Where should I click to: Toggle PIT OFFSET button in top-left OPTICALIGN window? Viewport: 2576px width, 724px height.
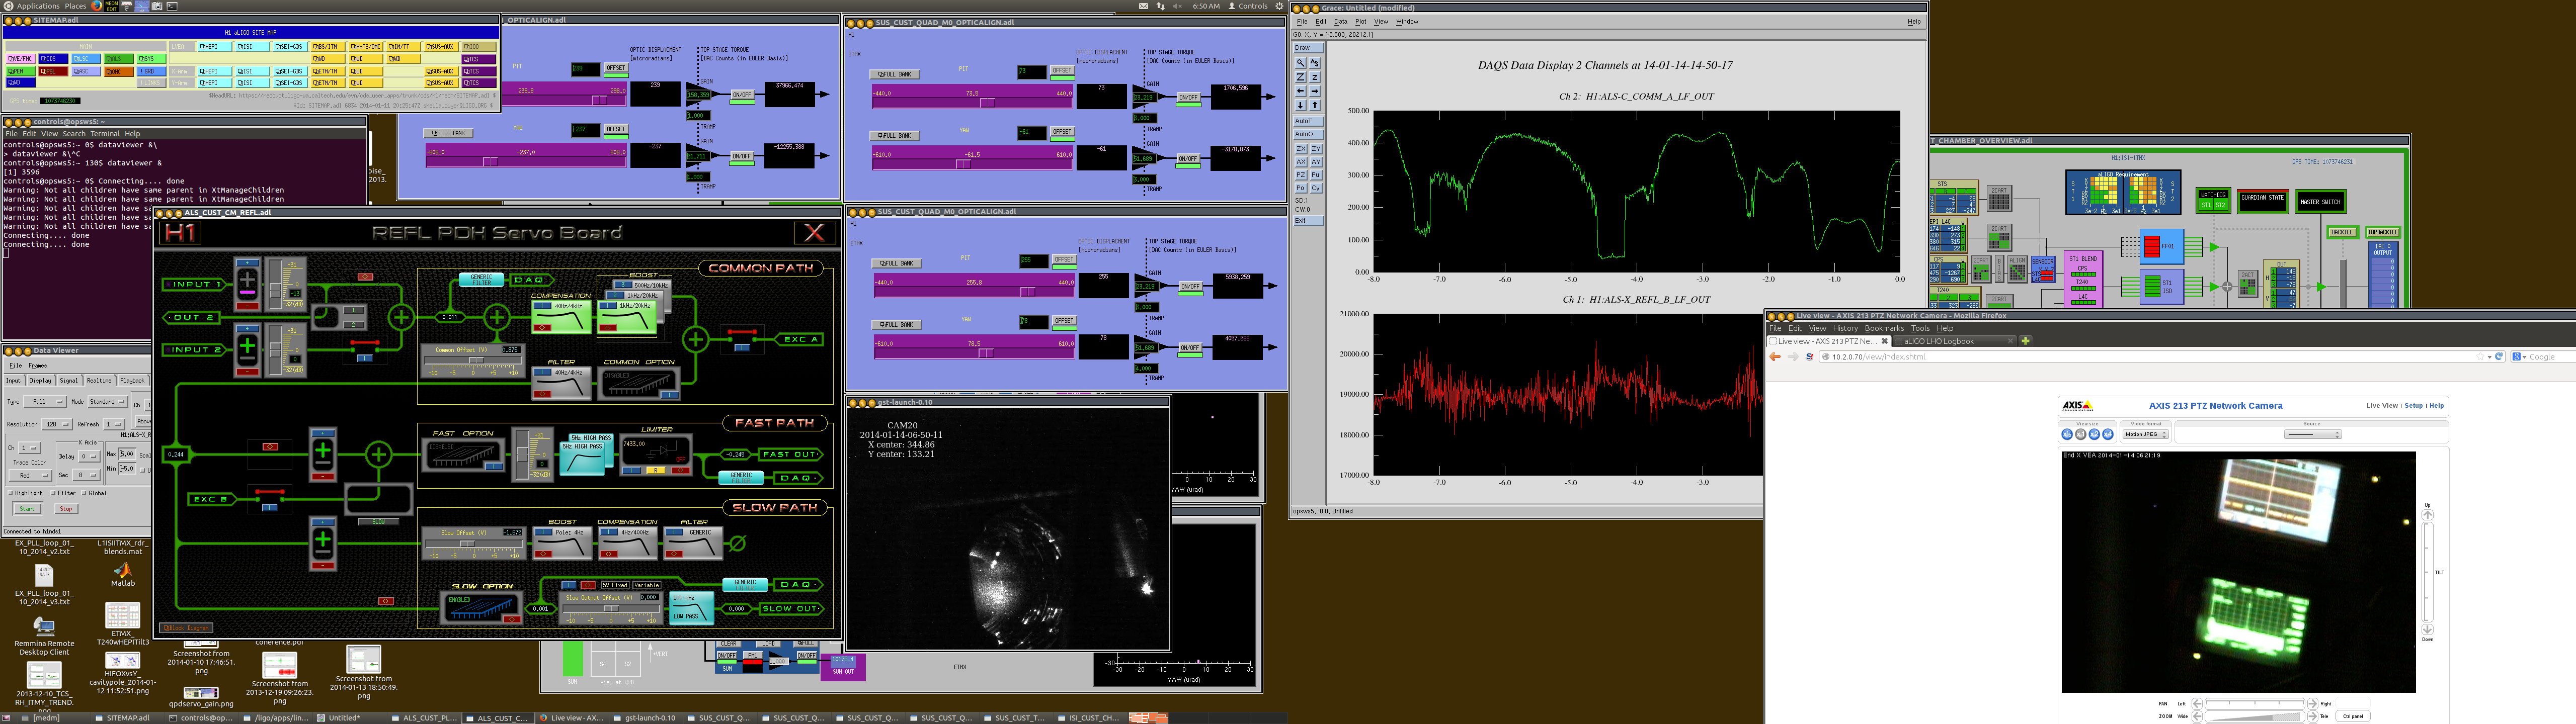616,68
